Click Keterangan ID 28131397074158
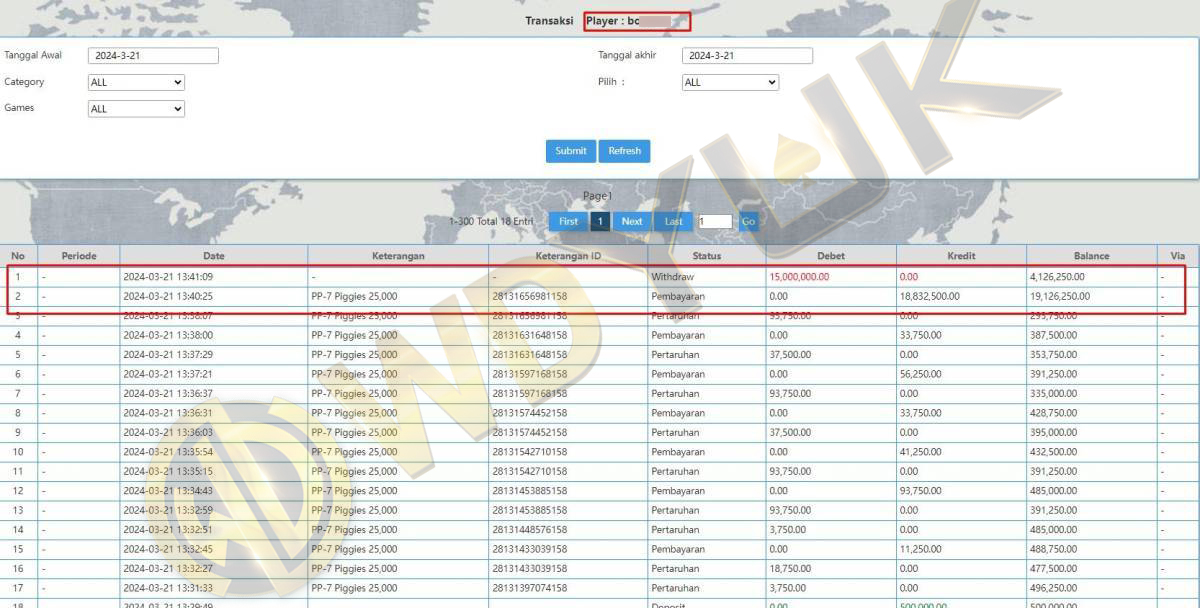The image size is (1200, 608). (529, 588)
